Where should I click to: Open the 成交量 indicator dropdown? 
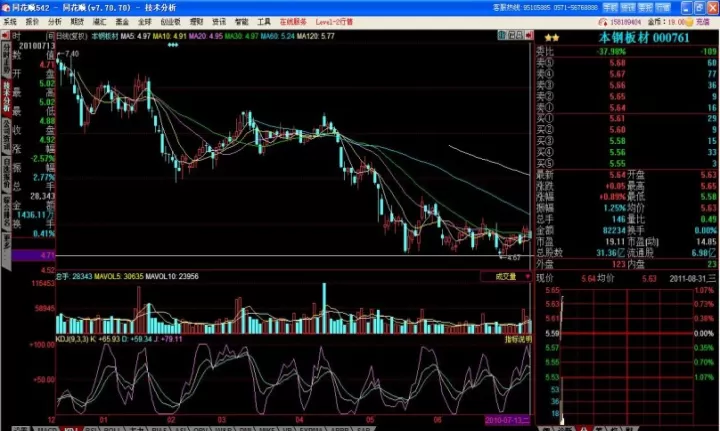[x=506, y=276]
